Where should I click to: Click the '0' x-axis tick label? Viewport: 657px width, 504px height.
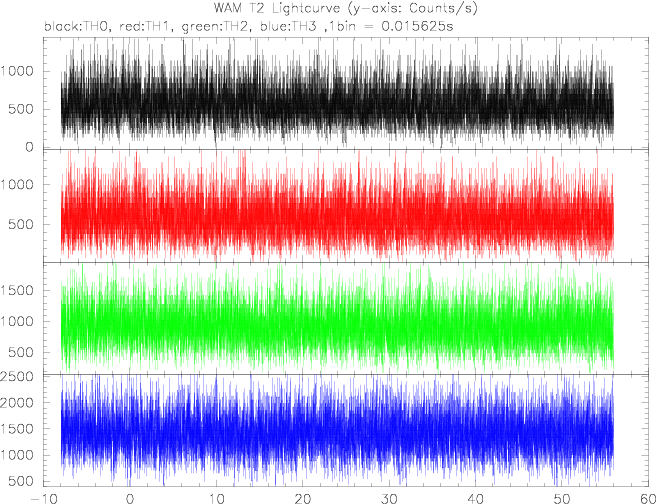130,499
